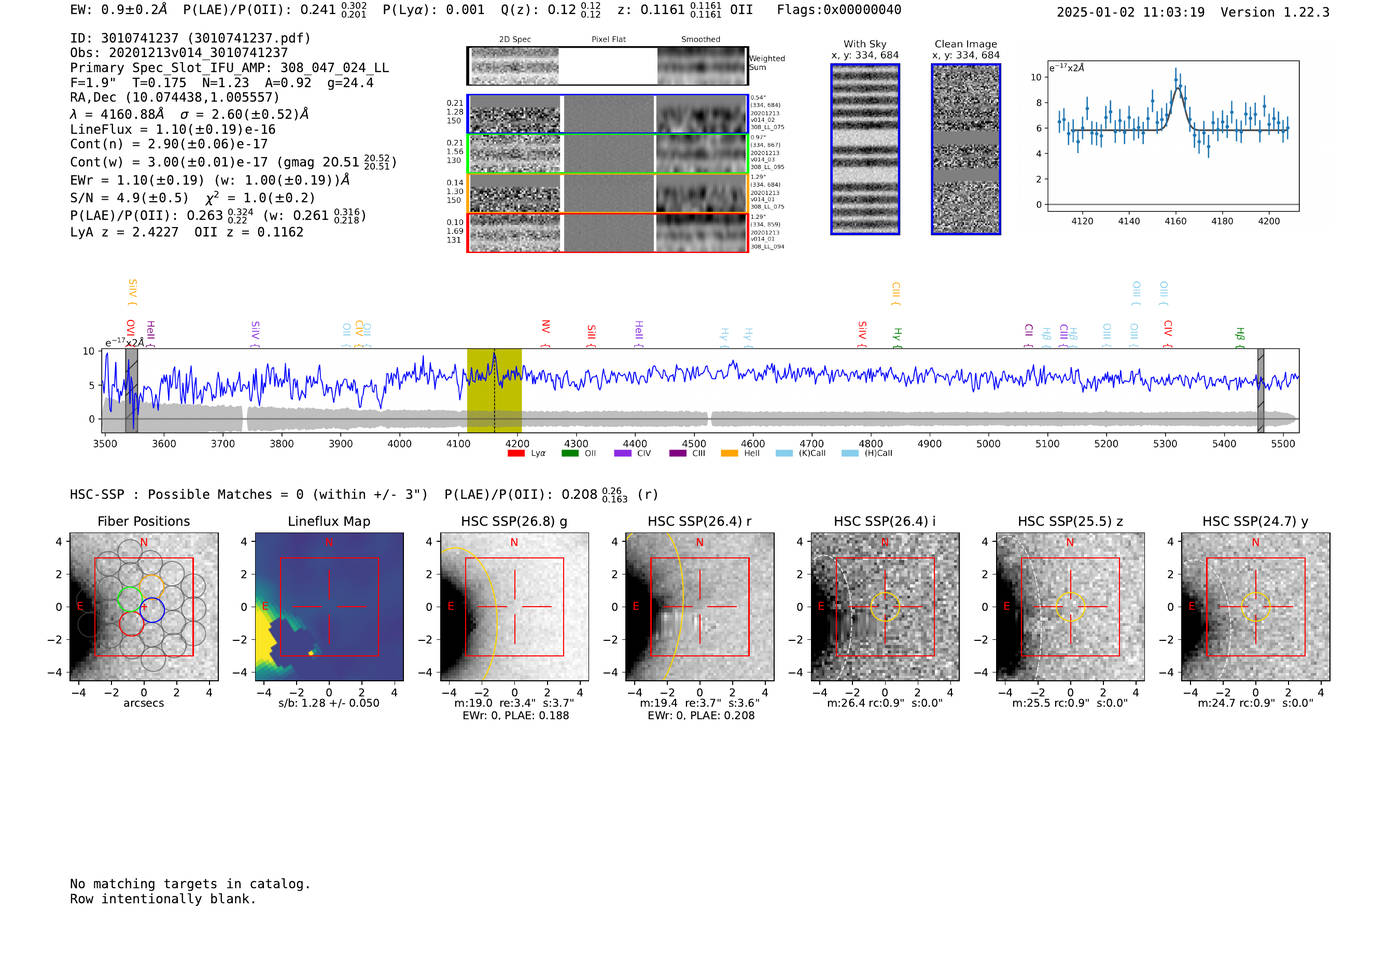Viewport: 1400px width, 953px height.
Task: Select the blue-bordered 2D spectrum fiber row
Action: pyautogui.click(x=607, y=114)
